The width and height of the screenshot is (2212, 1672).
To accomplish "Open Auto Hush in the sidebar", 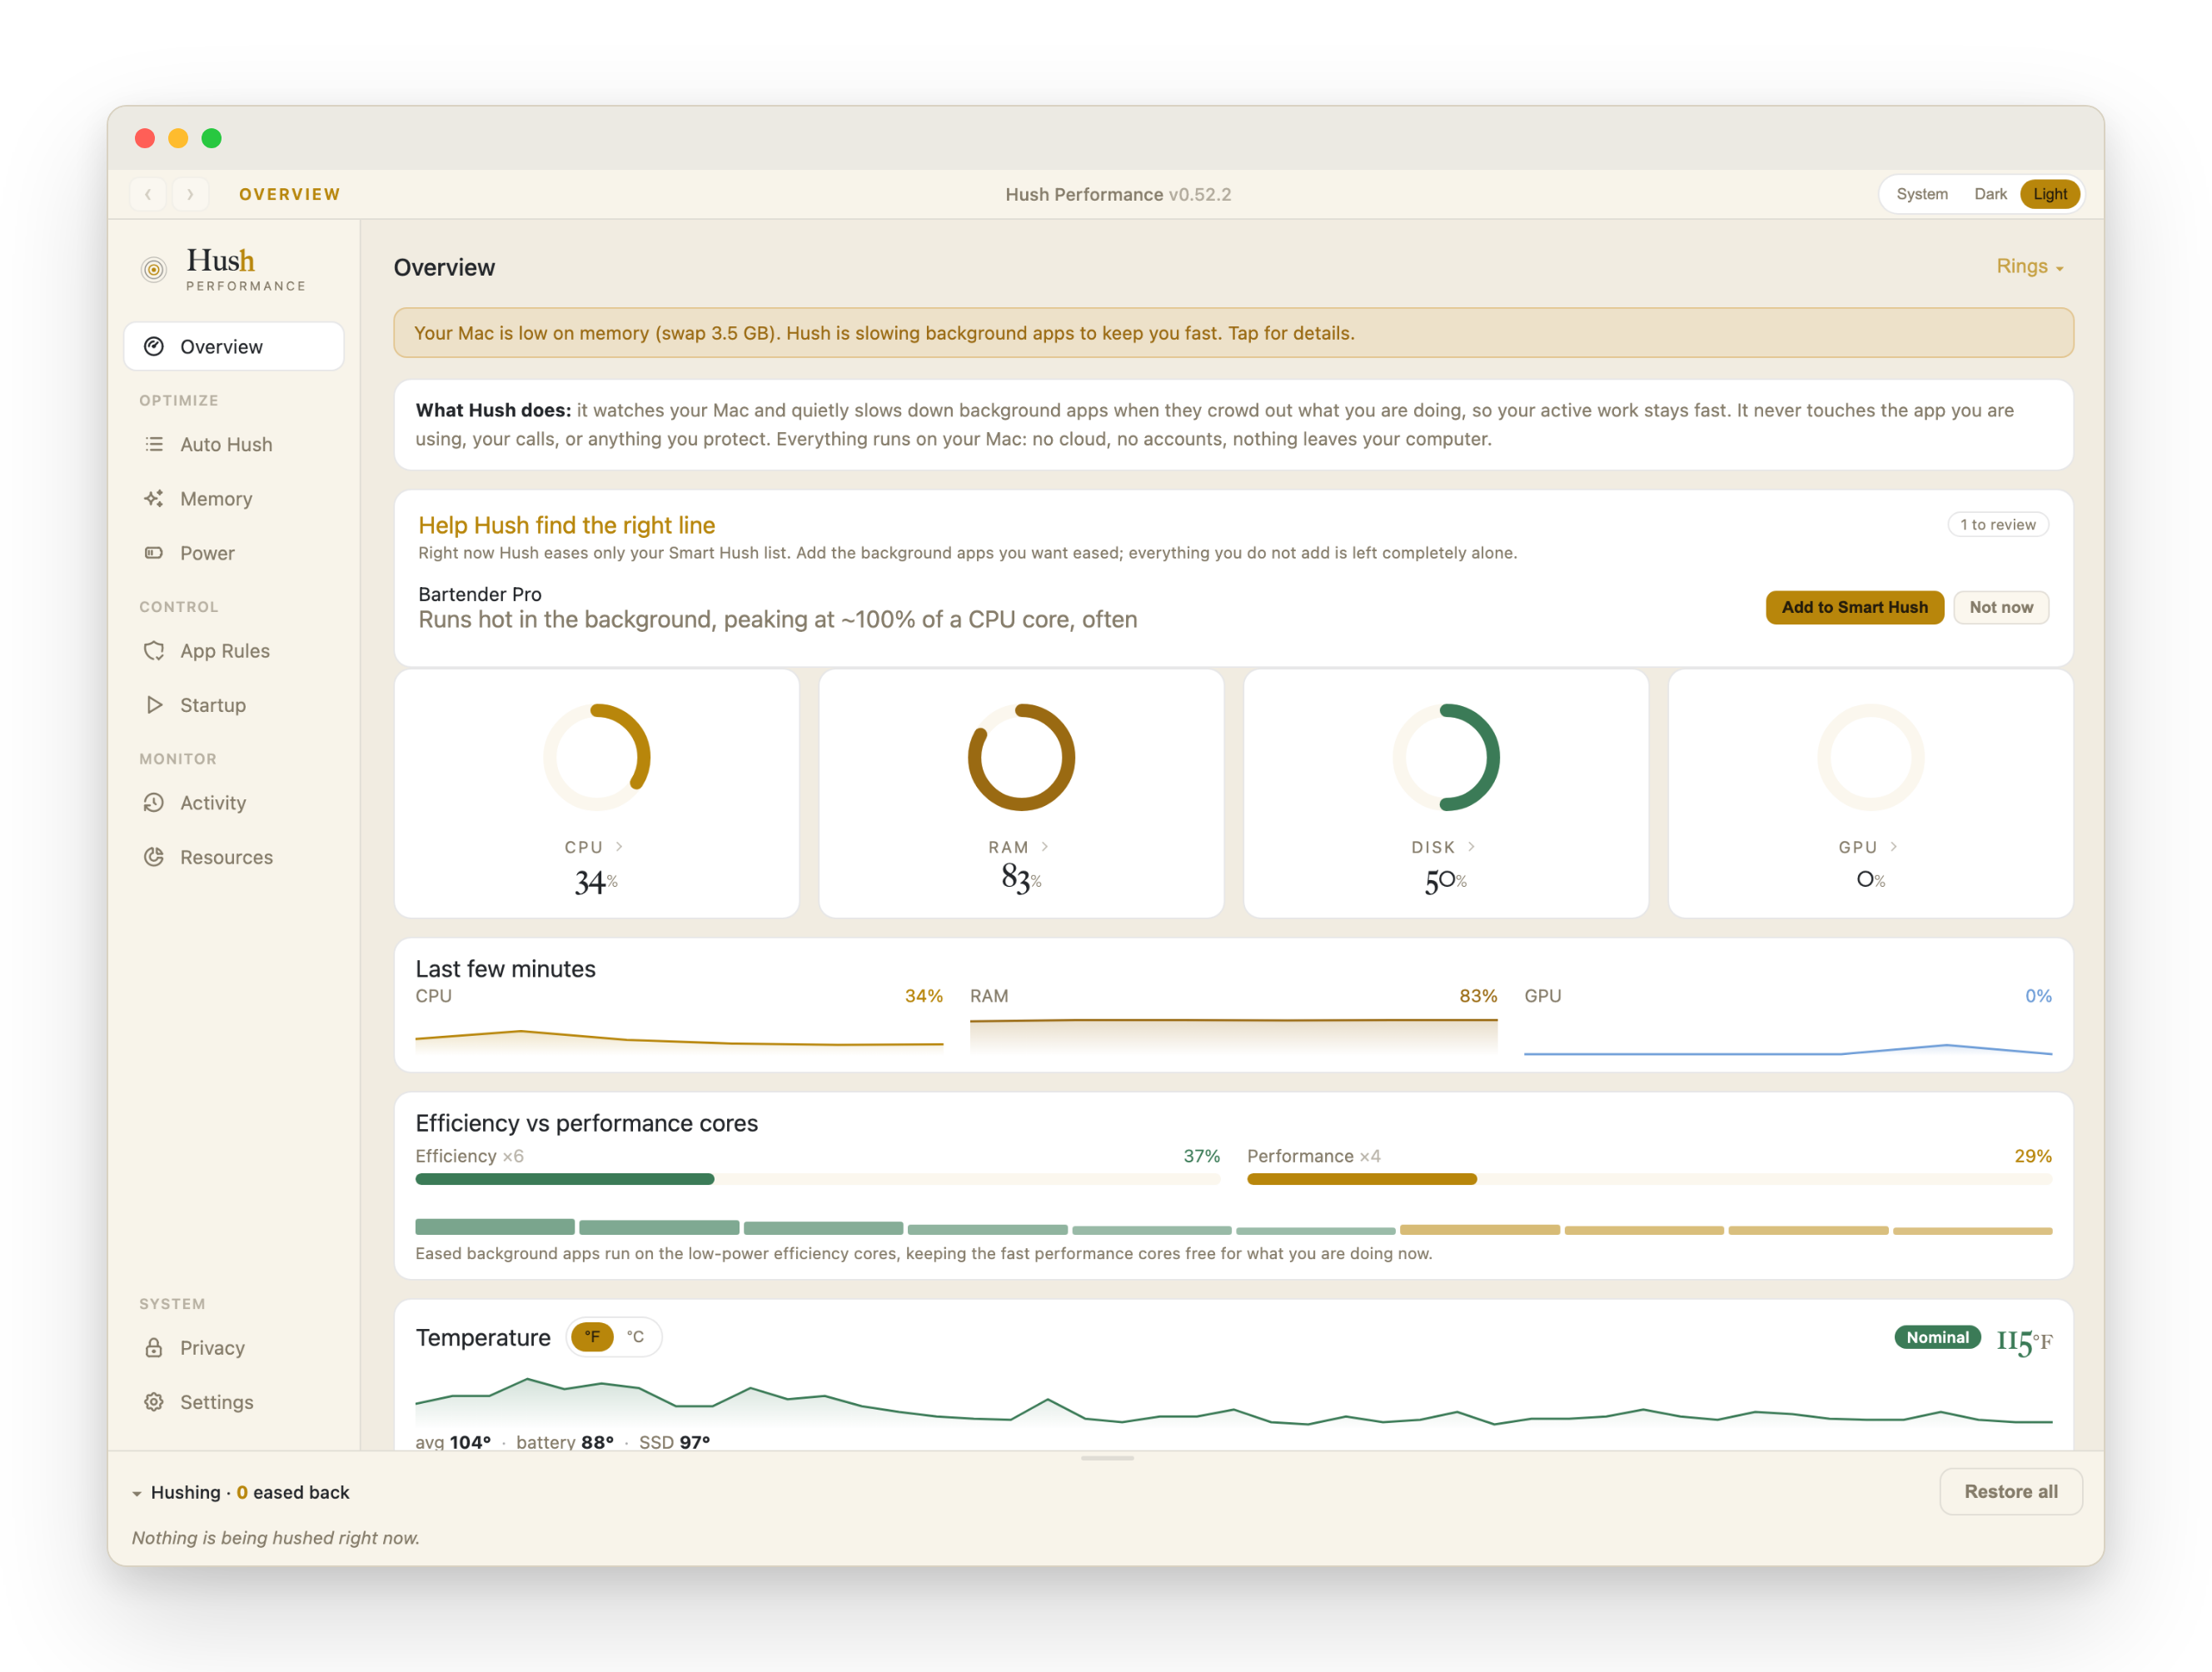I will pos(234,444).
